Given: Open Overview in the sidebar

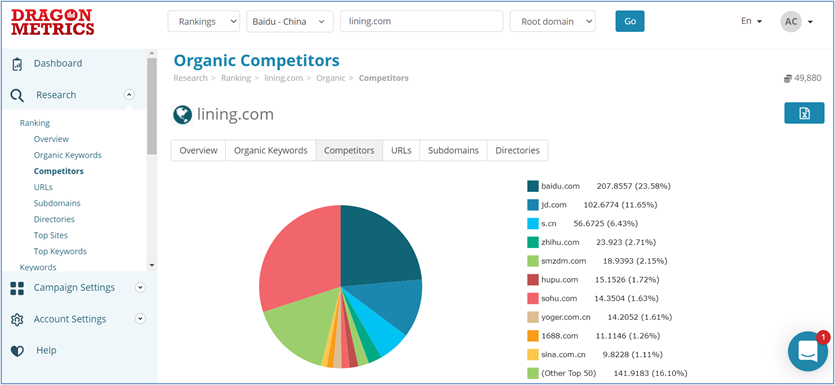Looking at the screenshot, I should (x=51, y=139).
